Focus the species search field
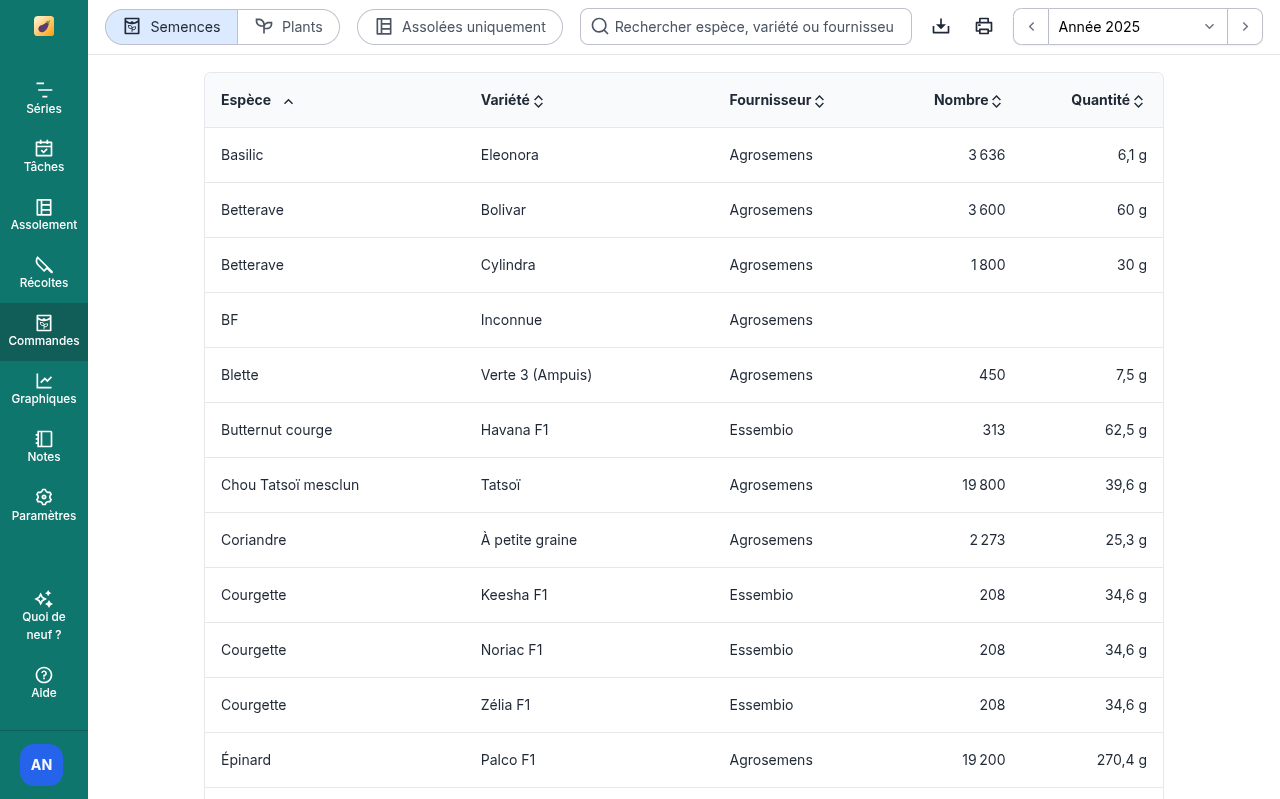Viewport: 1280px width, 799px height. (752, 27)
